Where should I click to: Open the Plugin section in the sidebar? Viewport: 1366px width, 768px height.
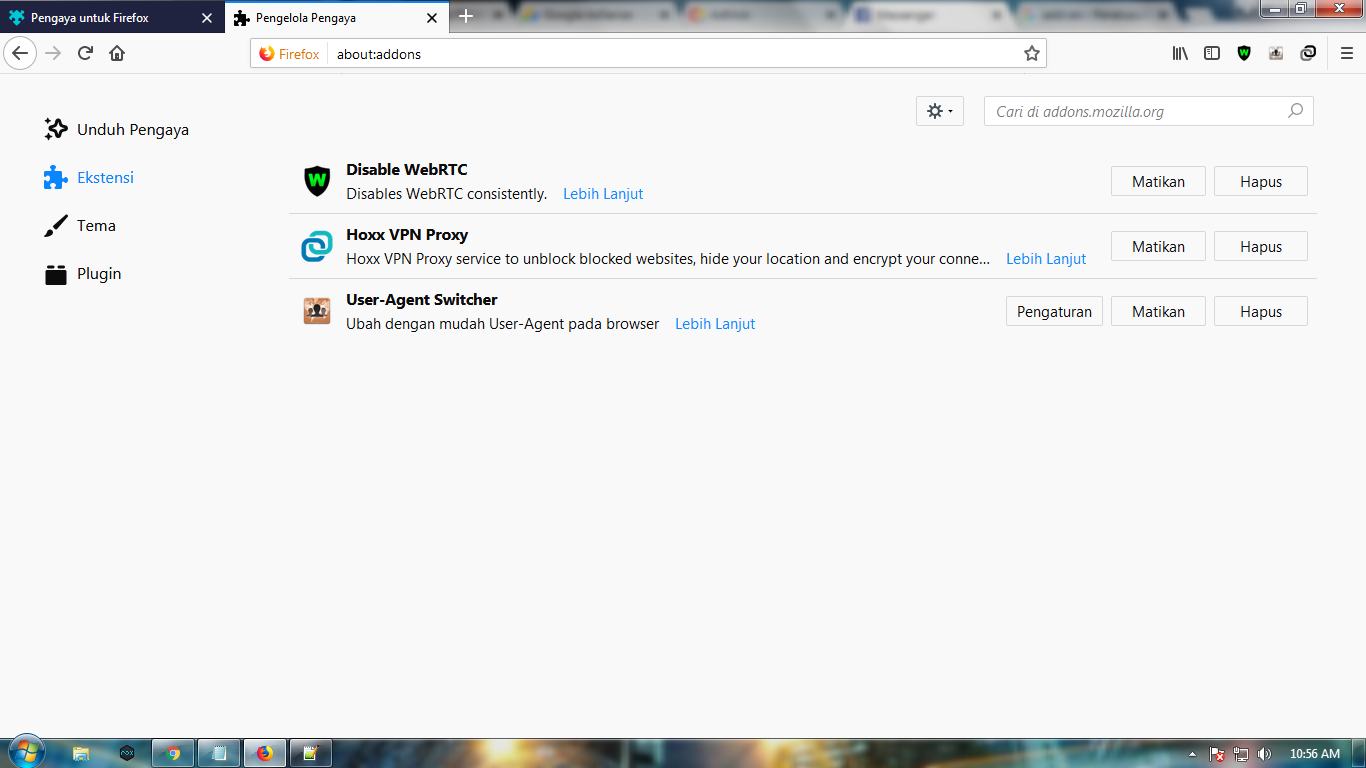point(99,273)
